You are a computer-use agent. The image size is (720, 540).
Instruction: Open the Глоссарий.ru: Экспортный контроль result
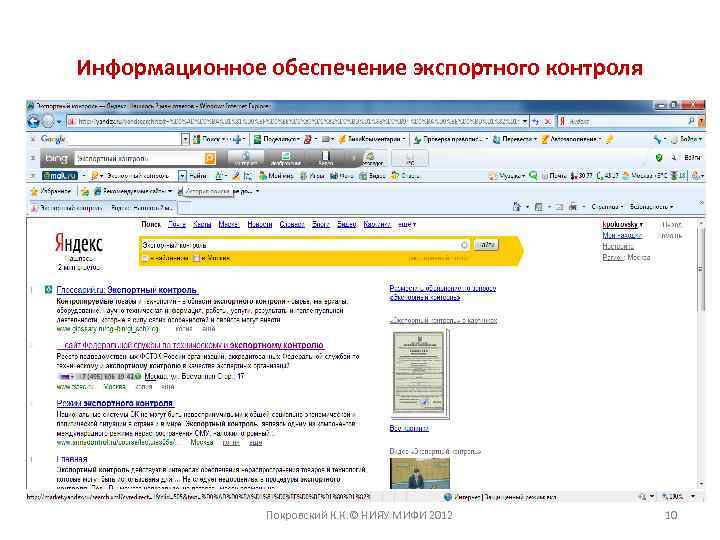(x=127, y=290)
